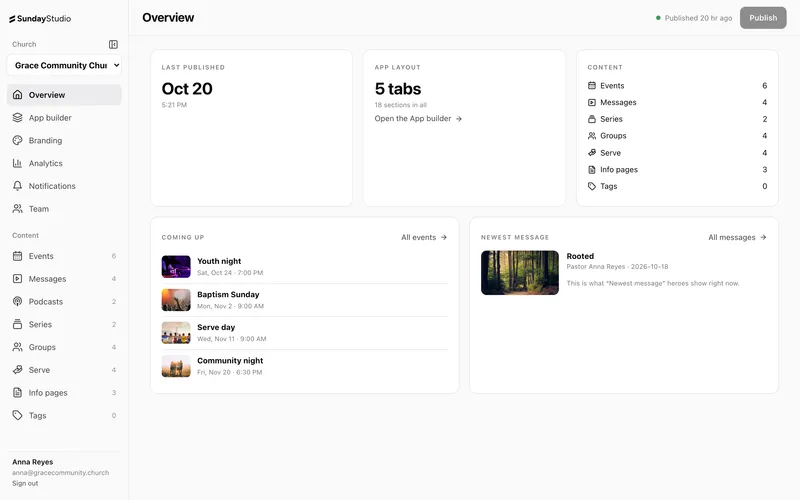Click the Community night event title
The height and width of the screenshot is (500, 800).
(230, 360)
